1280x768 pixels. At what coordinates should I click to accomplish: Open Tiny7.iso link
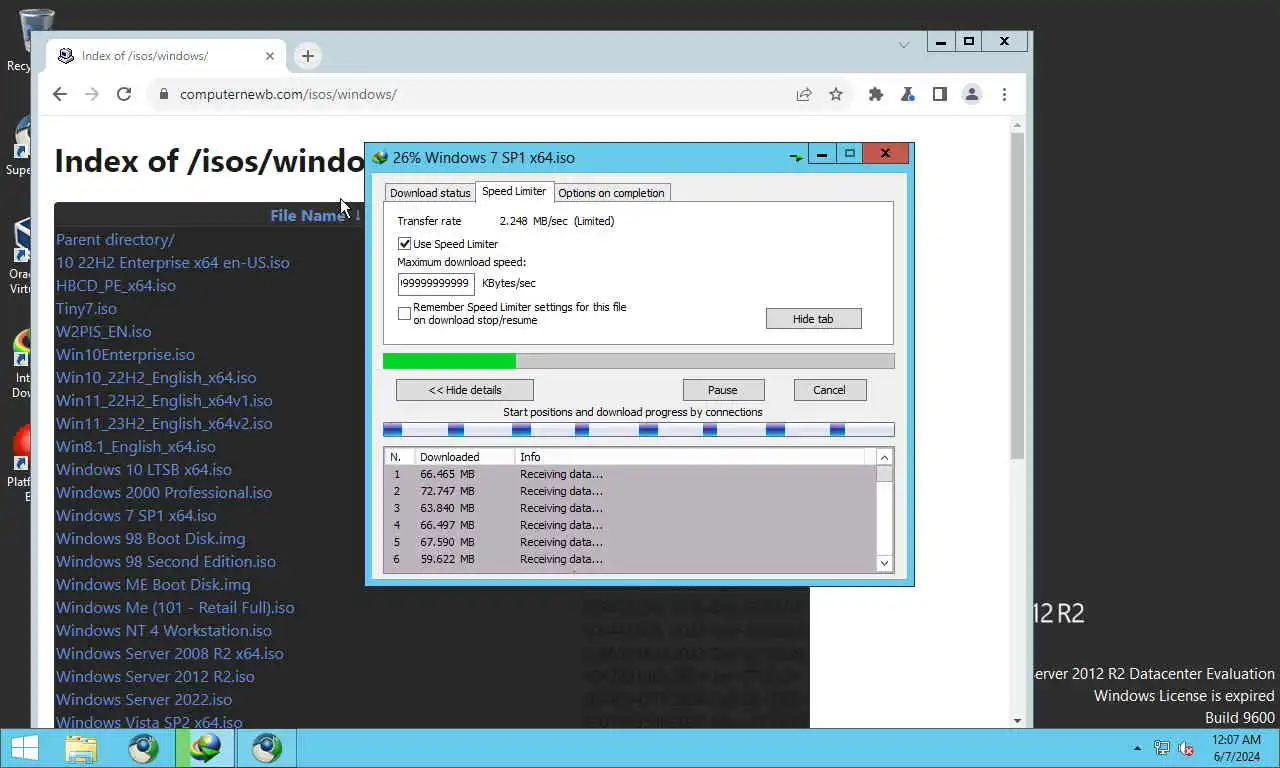[x=86, y=309]
